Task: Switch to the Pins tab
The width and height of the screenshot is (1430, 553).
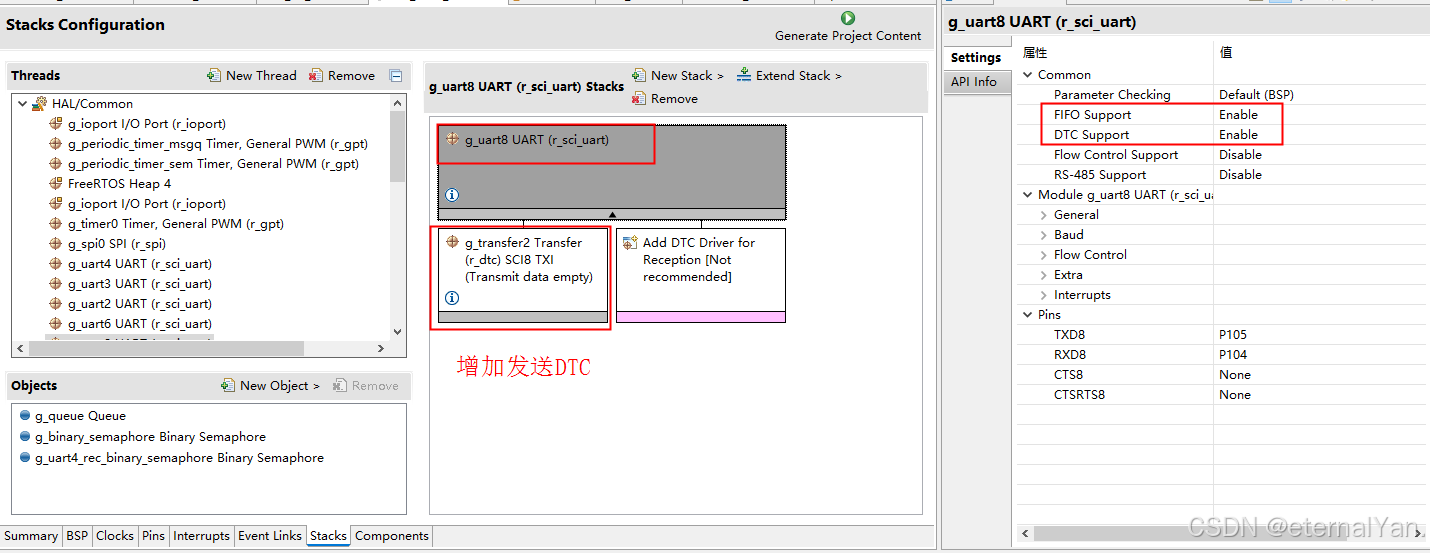Action: point(153,535)
